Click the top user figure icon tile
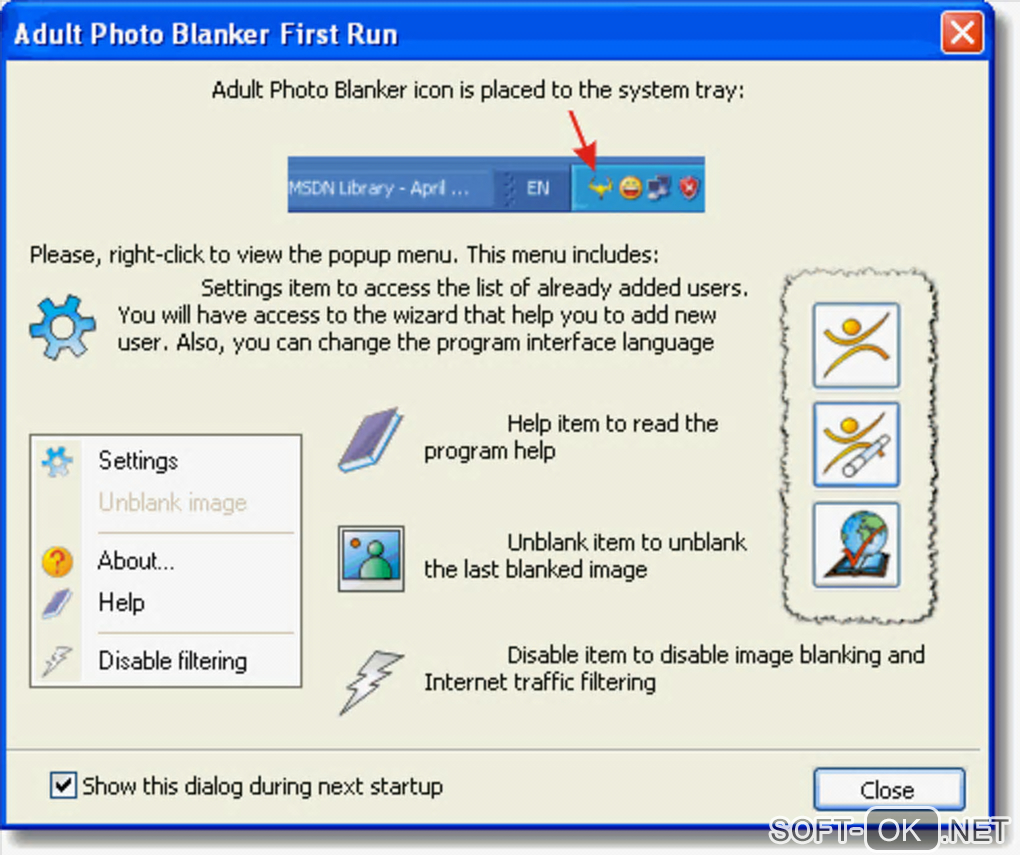Viewport: 1020px width, 855px height. point(856,346)
